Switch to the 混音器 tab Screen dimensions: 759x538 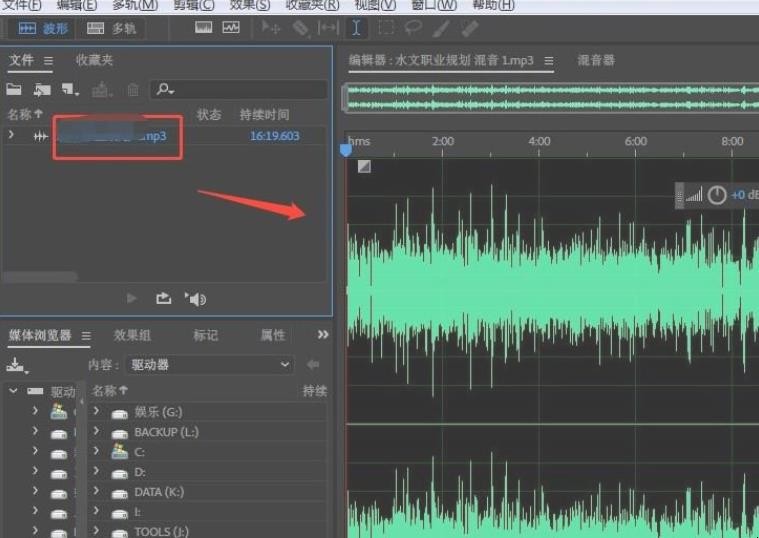tap(596, 61)
